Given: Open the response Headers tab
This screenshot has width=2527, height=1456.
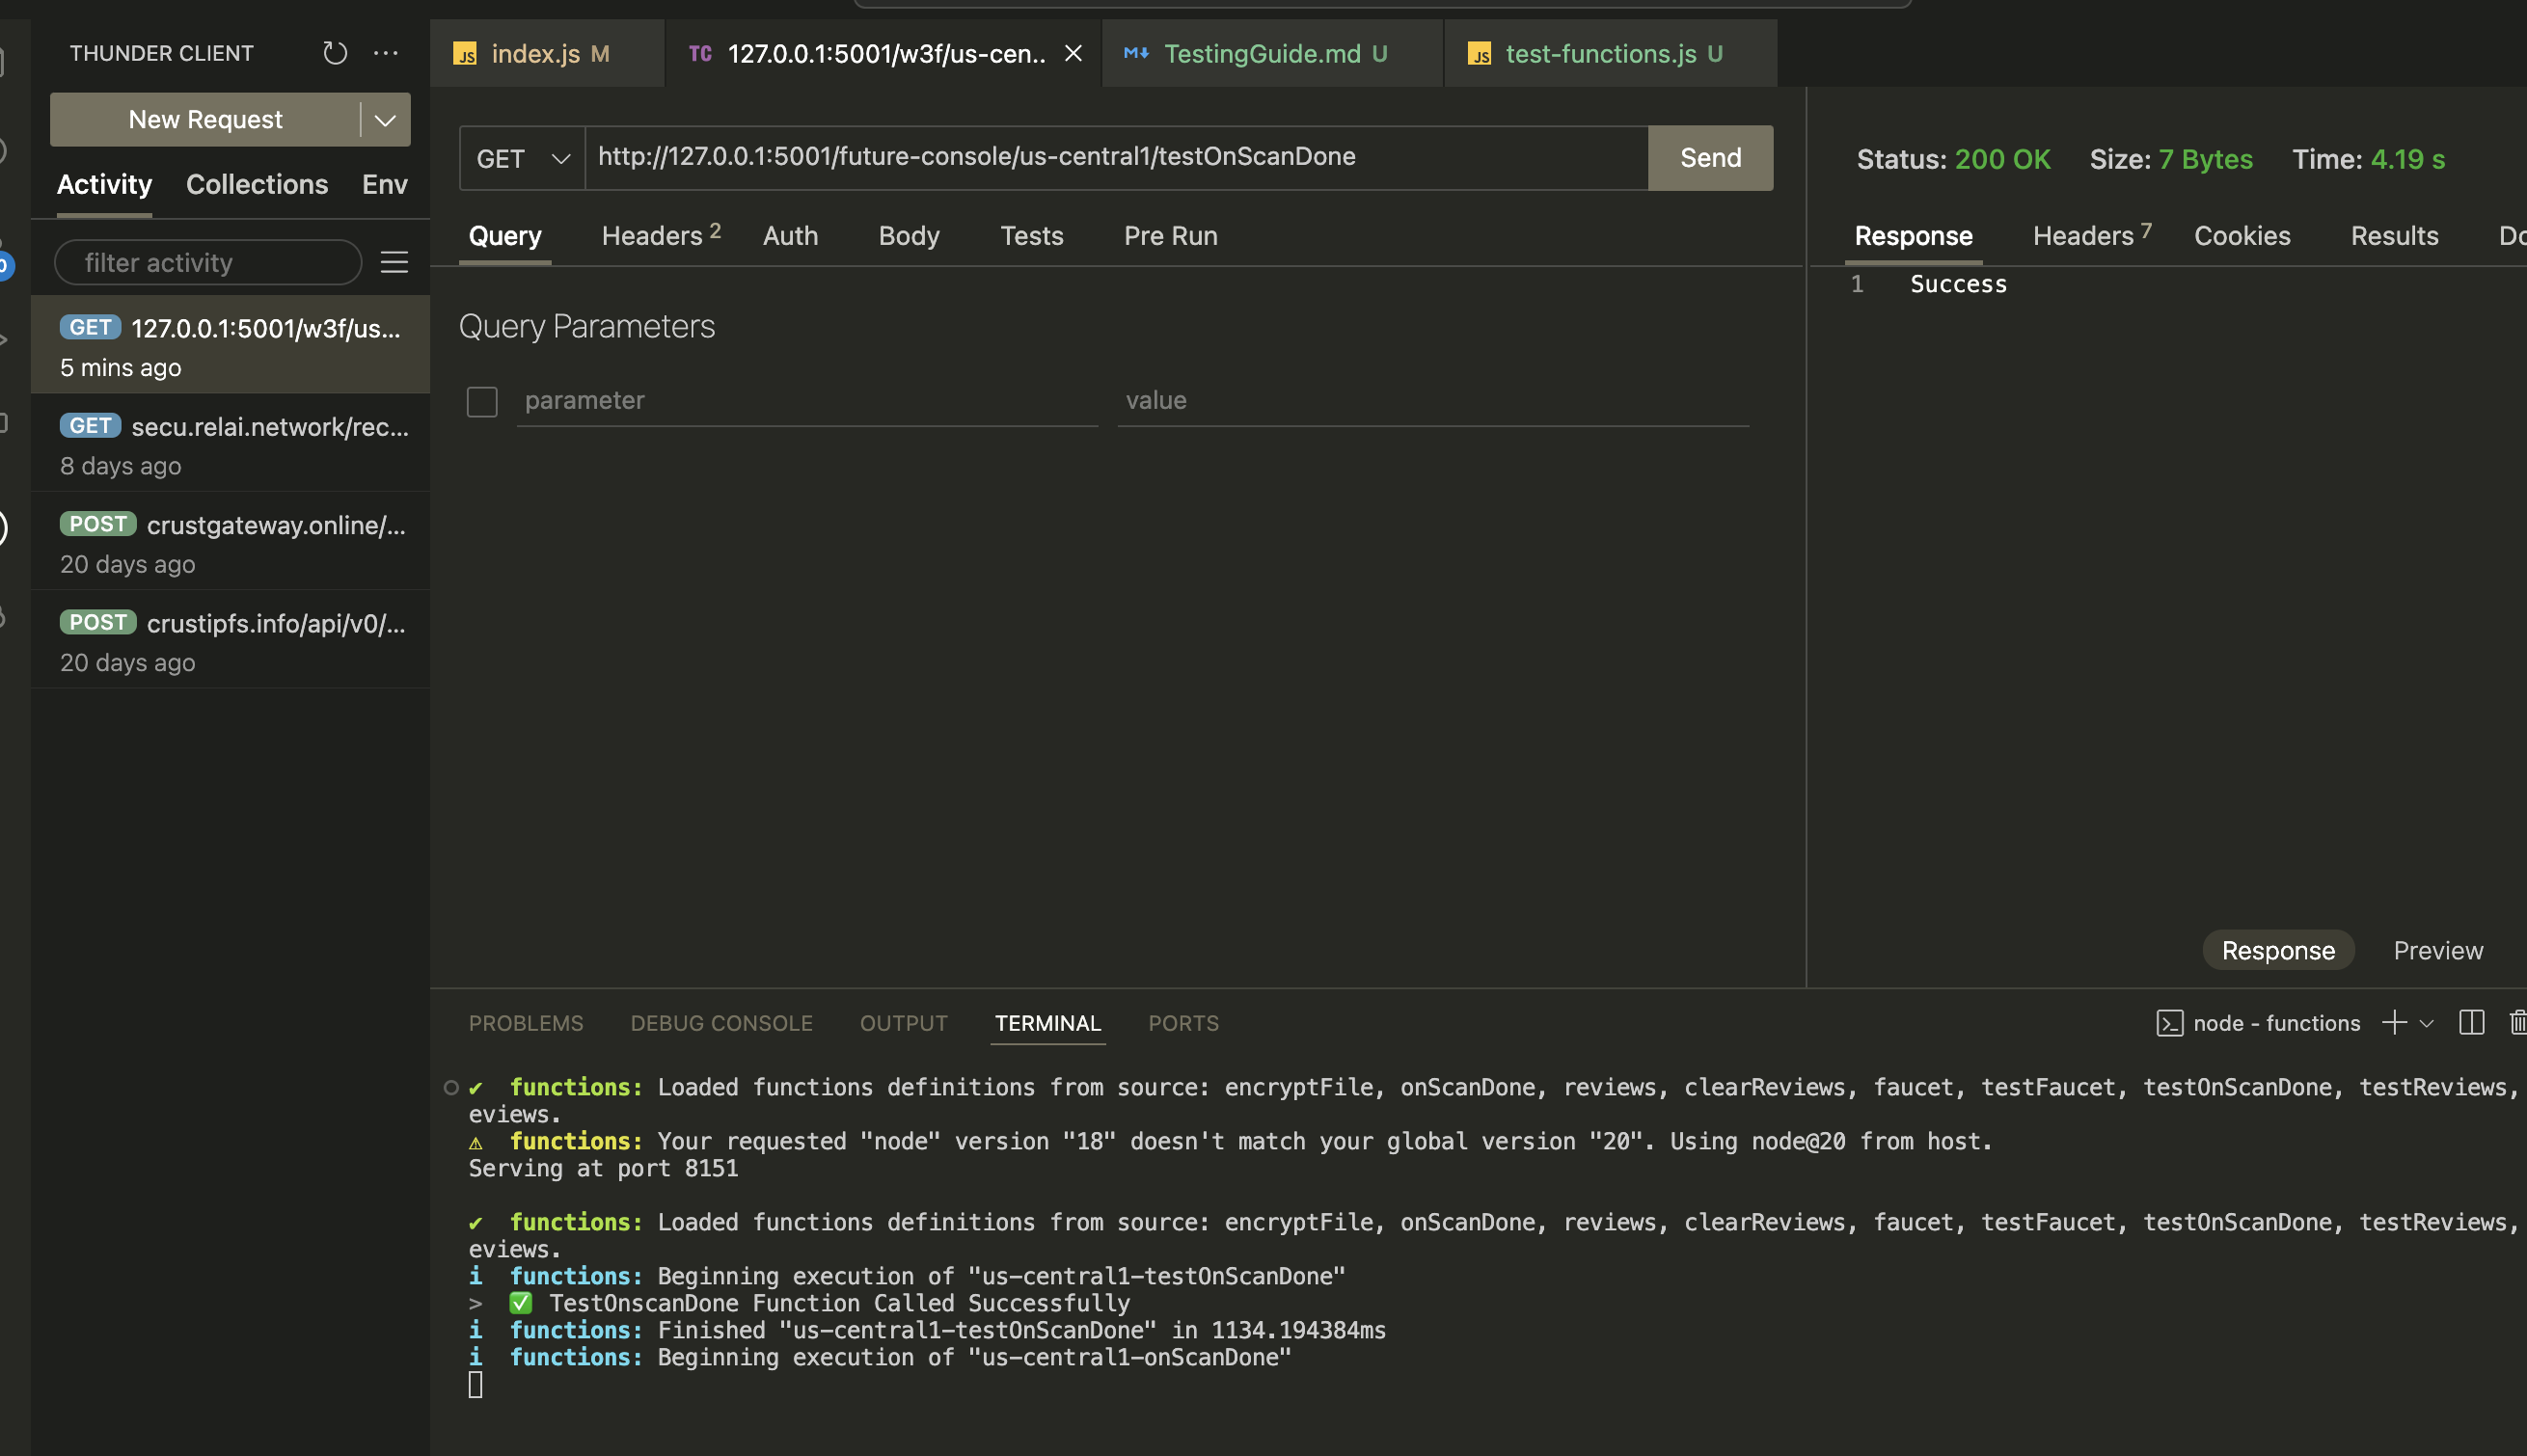Looking at the screenshot, I should (x=2091, y=236).
